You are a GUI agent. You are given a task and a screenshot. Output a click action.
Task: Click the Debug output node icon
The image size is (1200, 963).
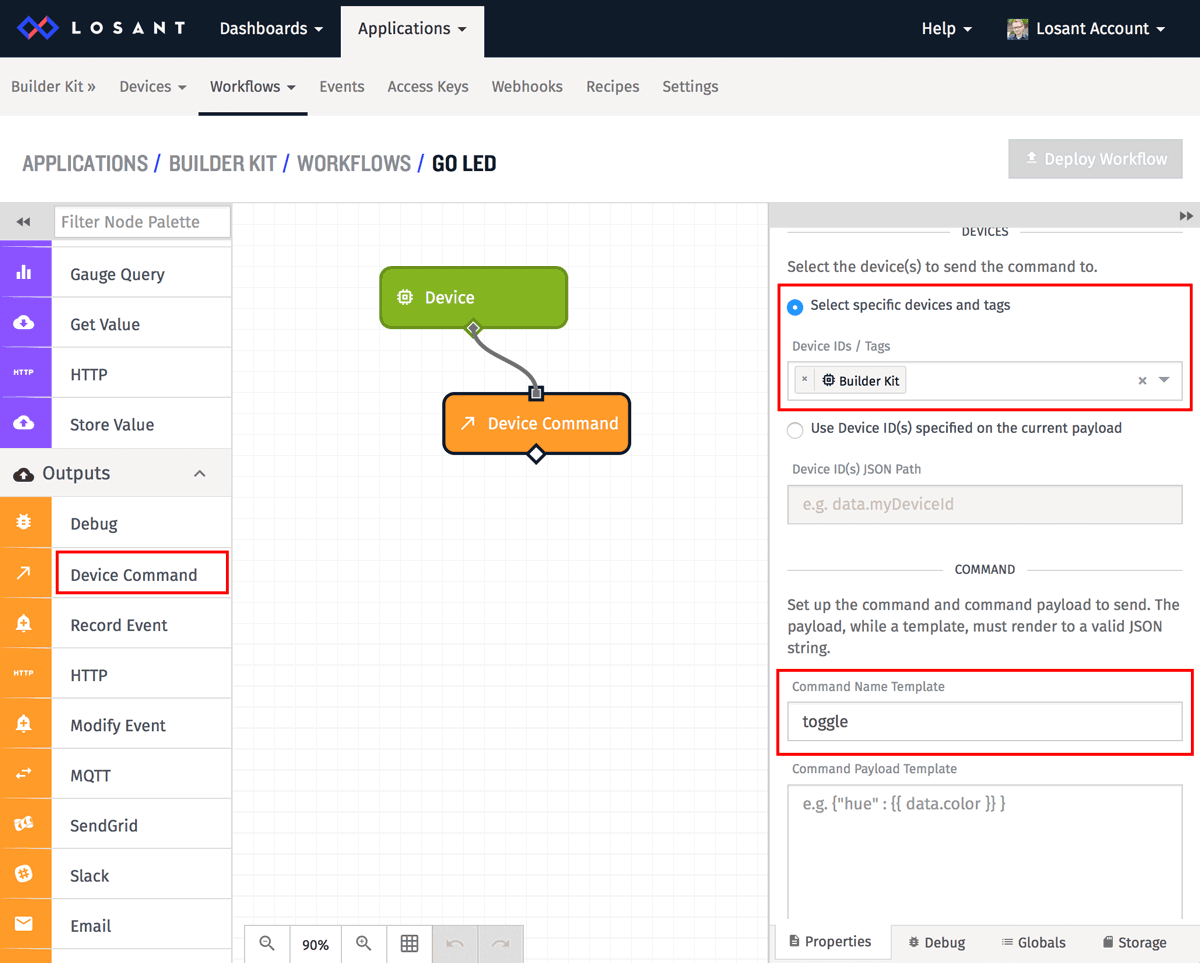(25, 523)
